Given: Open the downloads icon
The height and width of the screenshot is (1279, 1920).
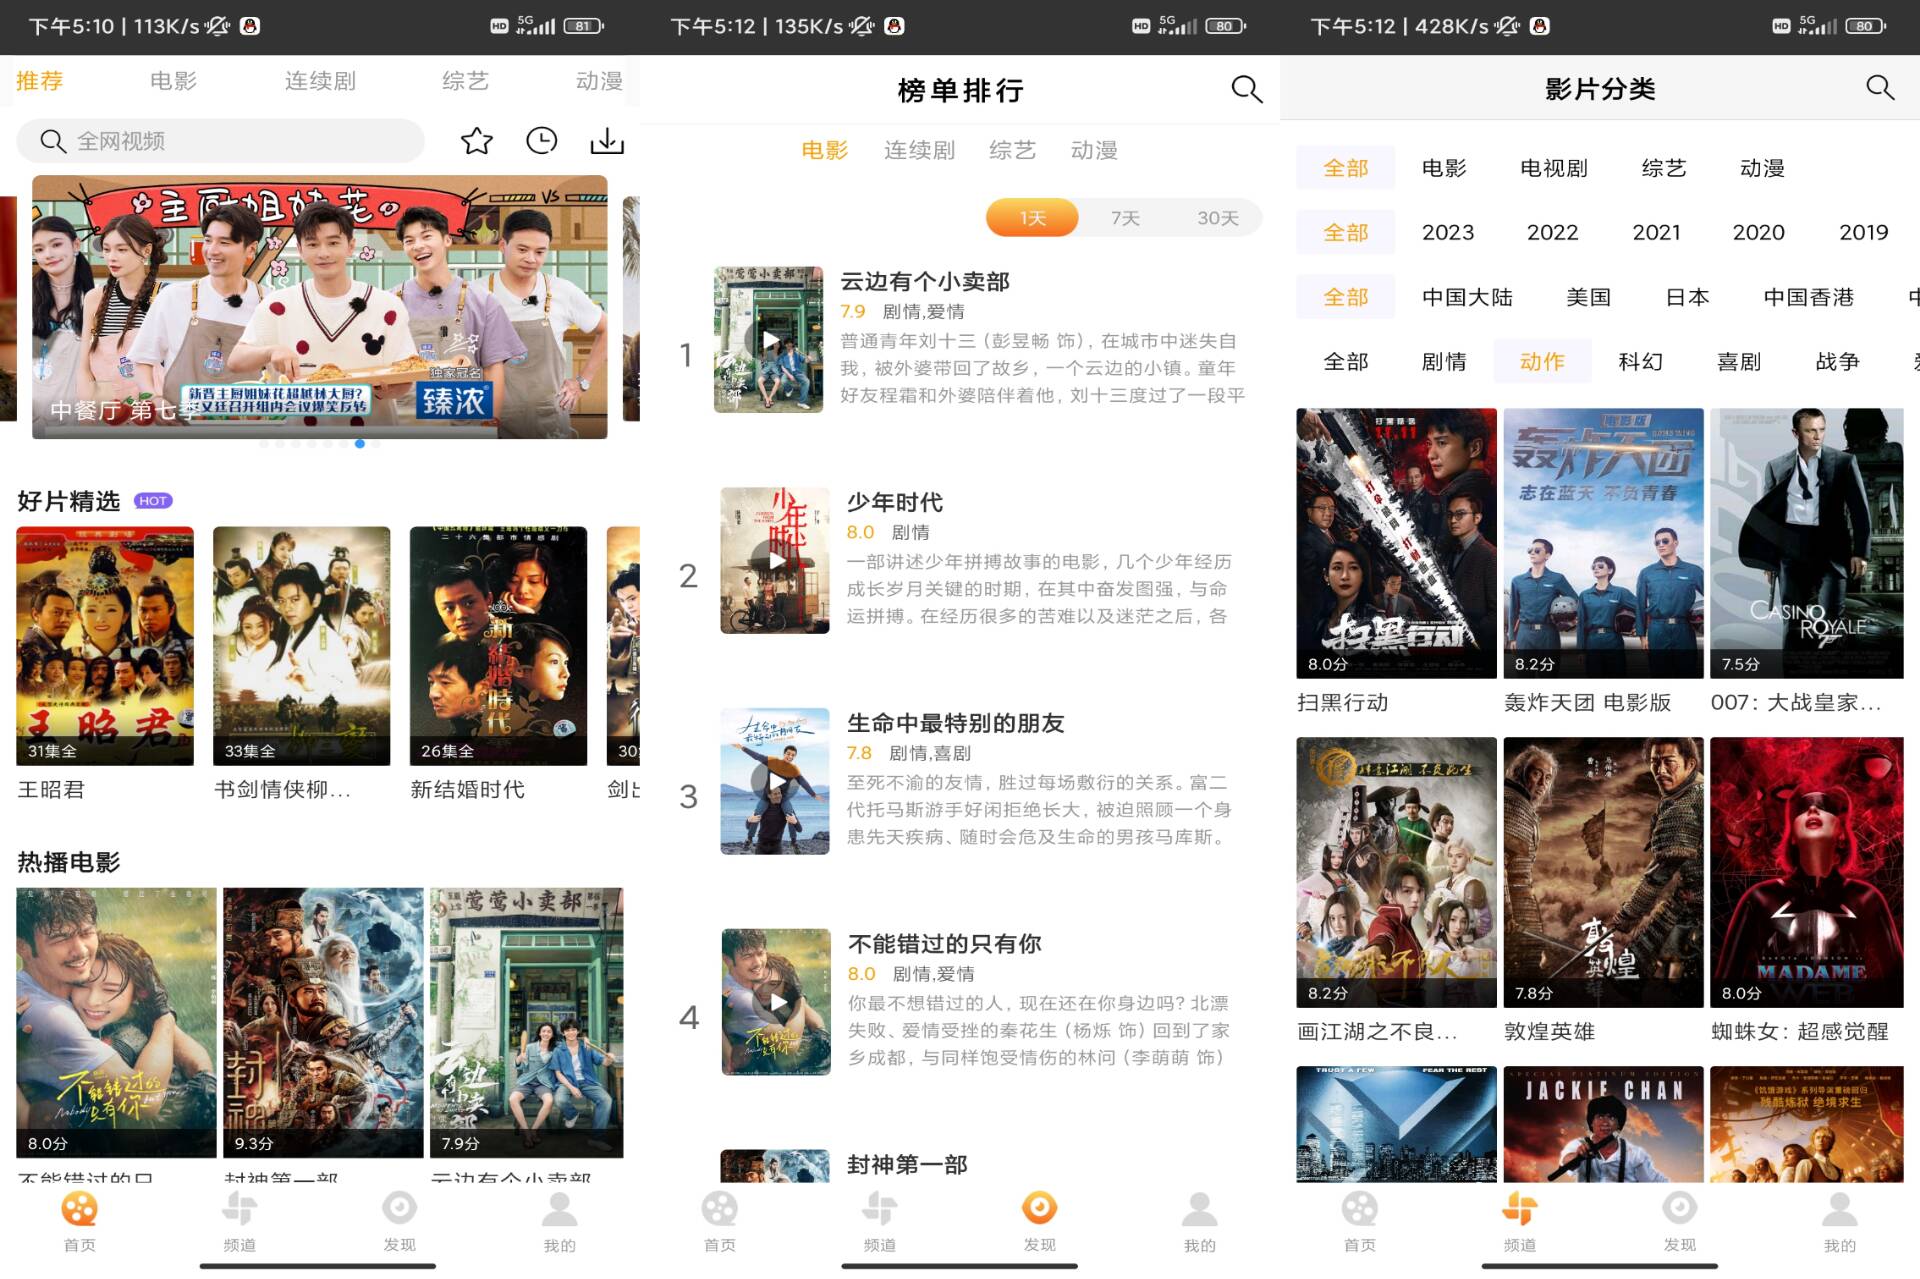Looking at the screenshot, I should click(x=606, y=141).
